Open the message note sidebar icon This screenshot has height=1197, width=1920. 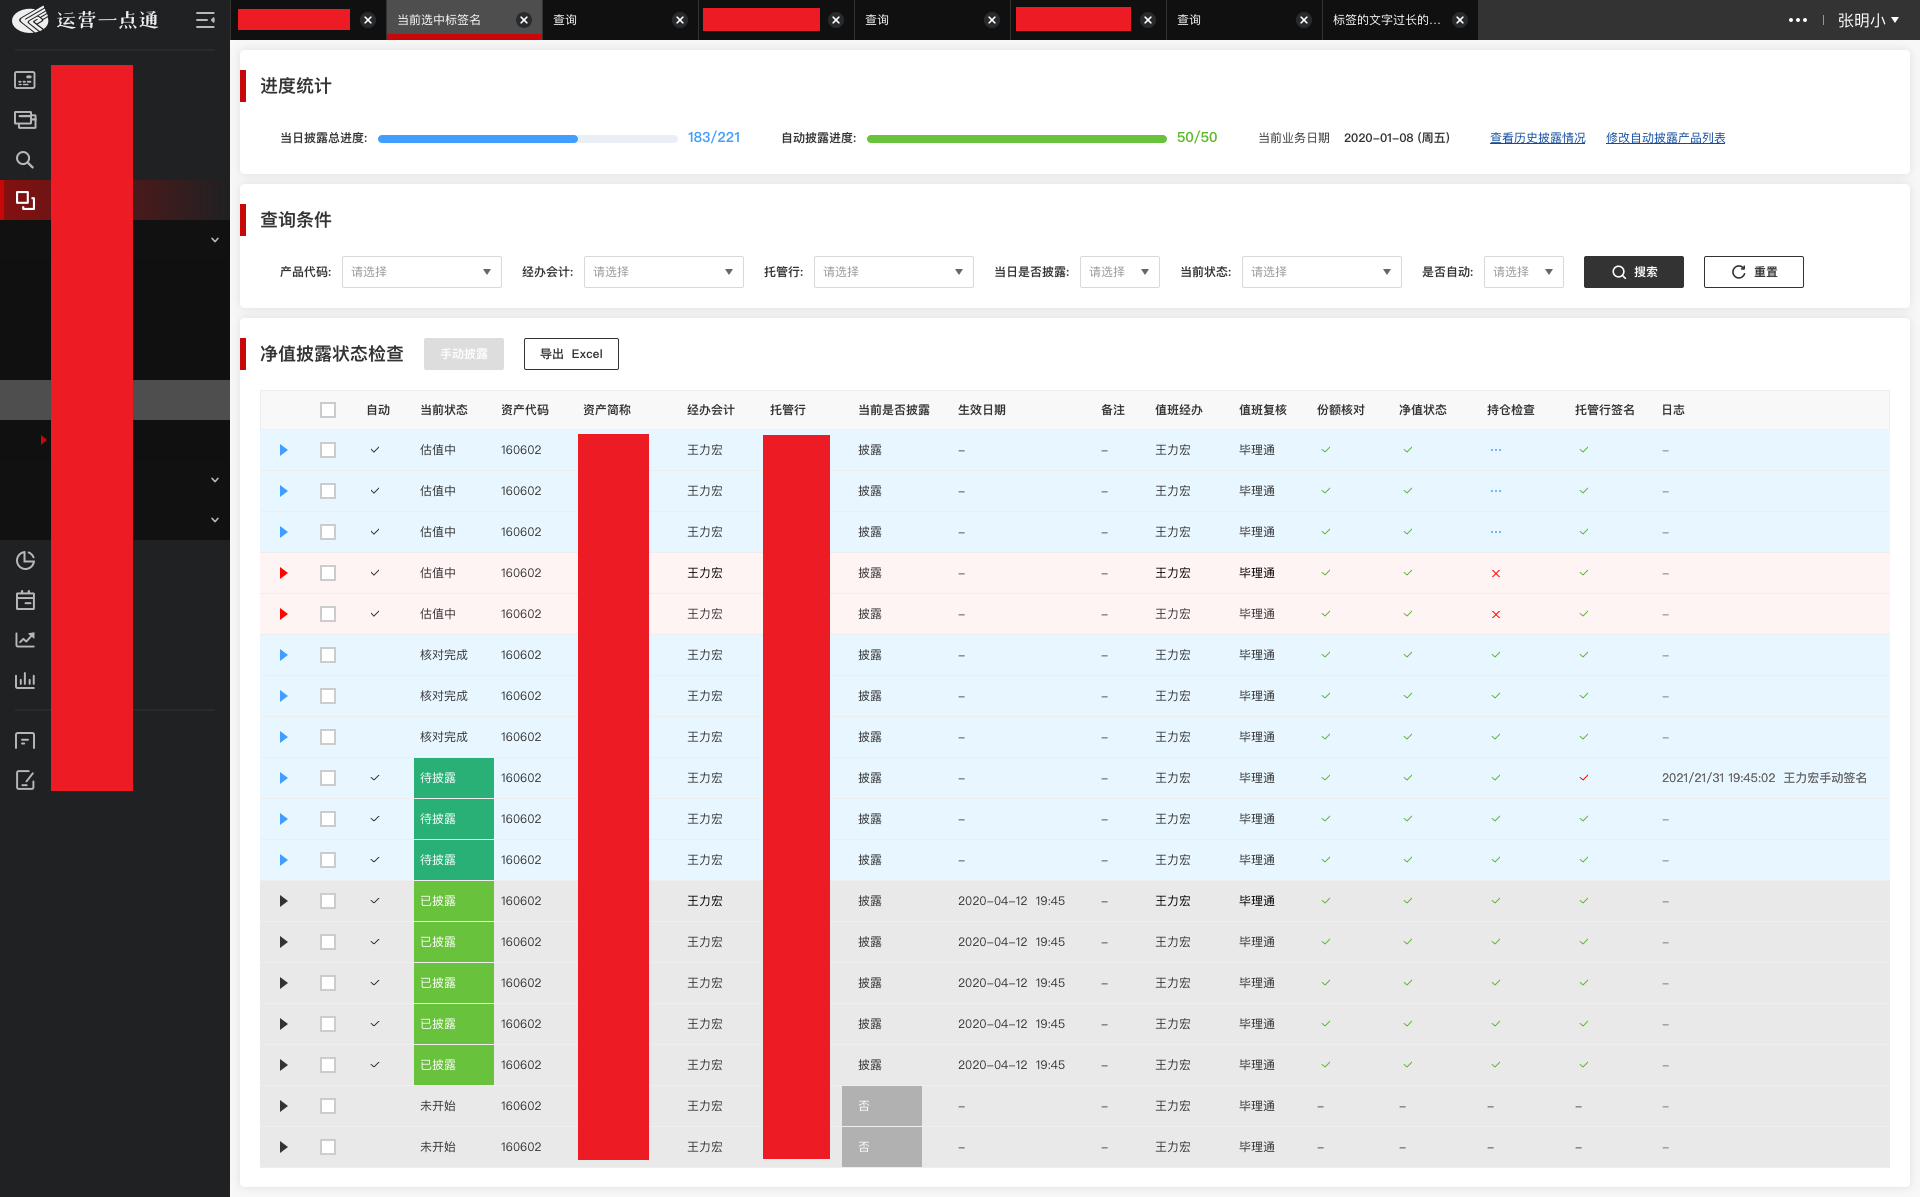[25, 740]
